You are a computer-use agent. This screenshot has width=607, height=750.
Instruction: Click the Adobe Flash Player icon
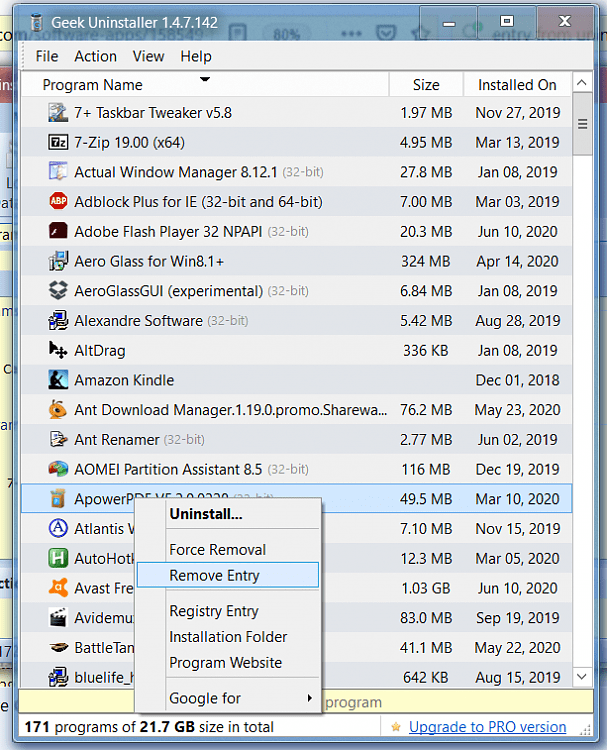[x=58, y=231]
